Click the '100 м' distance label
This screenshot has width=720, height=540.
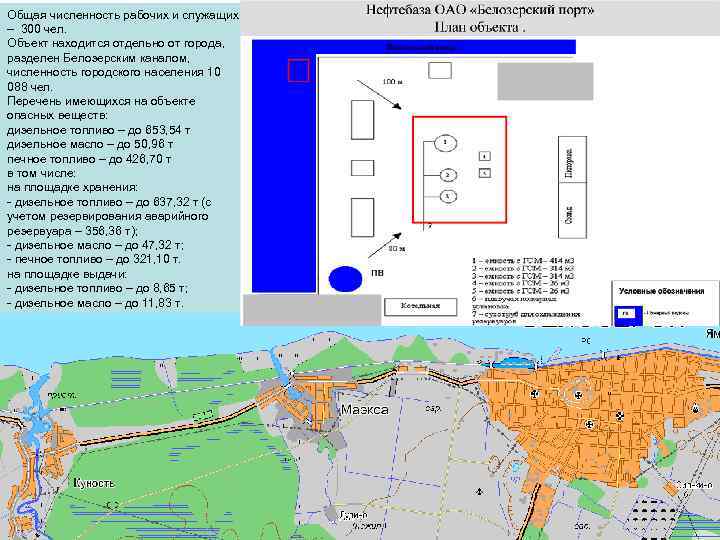[x=393, y=82]
